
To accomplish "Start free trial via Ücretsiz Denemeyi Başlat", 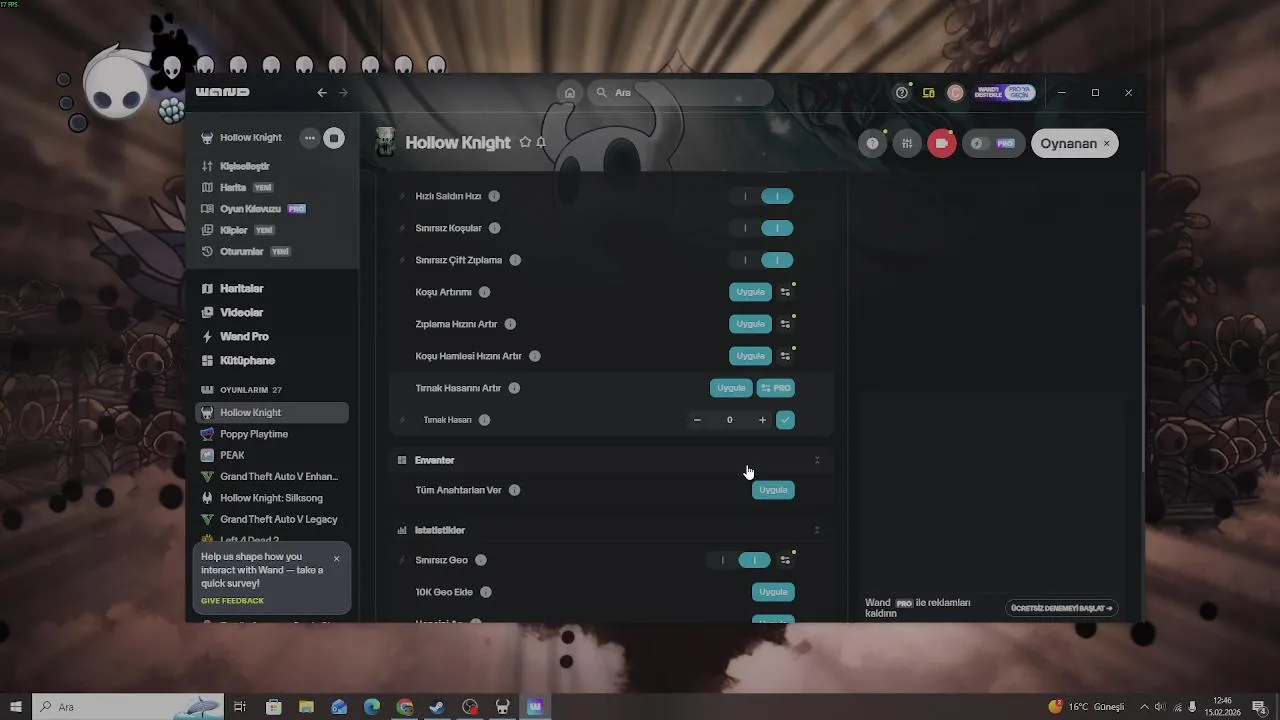I will [1061, 608].
